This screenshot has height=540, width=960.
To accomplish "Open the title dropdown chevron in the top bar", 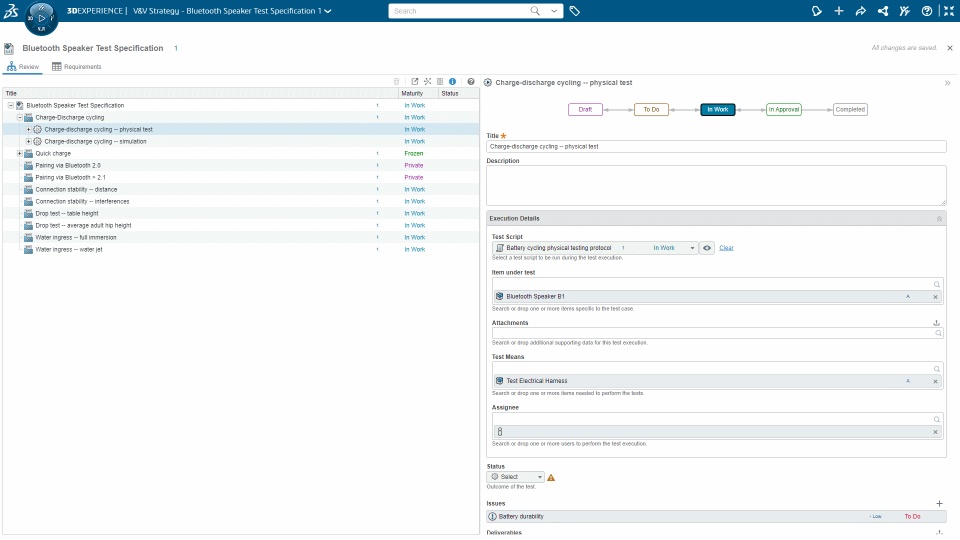I will coord(328,11).
